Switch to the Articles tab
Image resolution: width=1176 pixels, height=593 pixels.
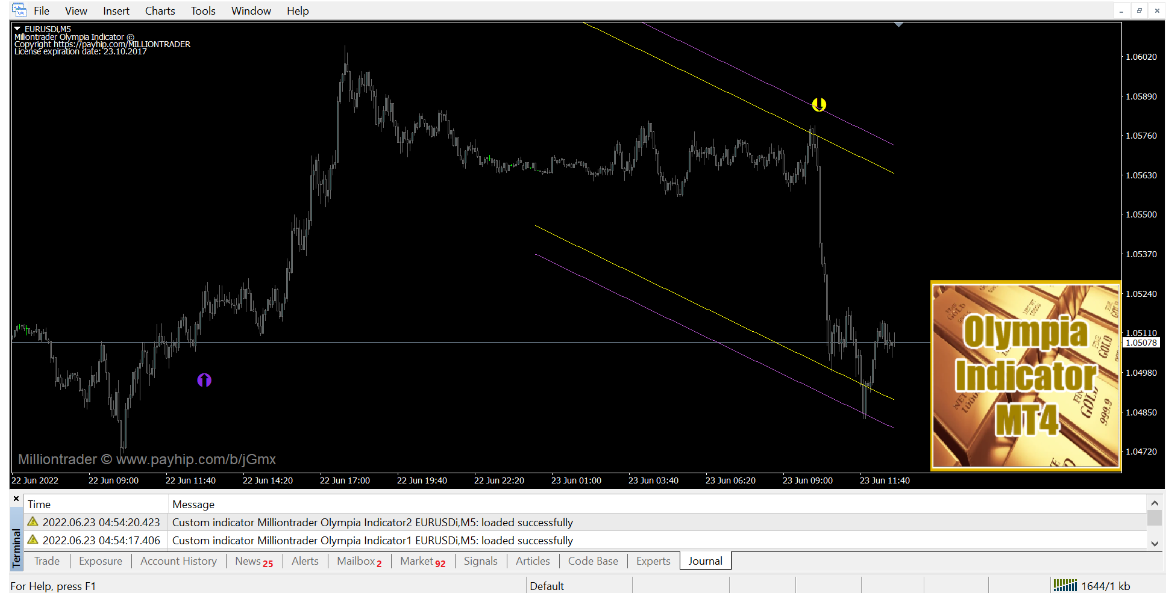pyautogui.click(x=532, y=561)
